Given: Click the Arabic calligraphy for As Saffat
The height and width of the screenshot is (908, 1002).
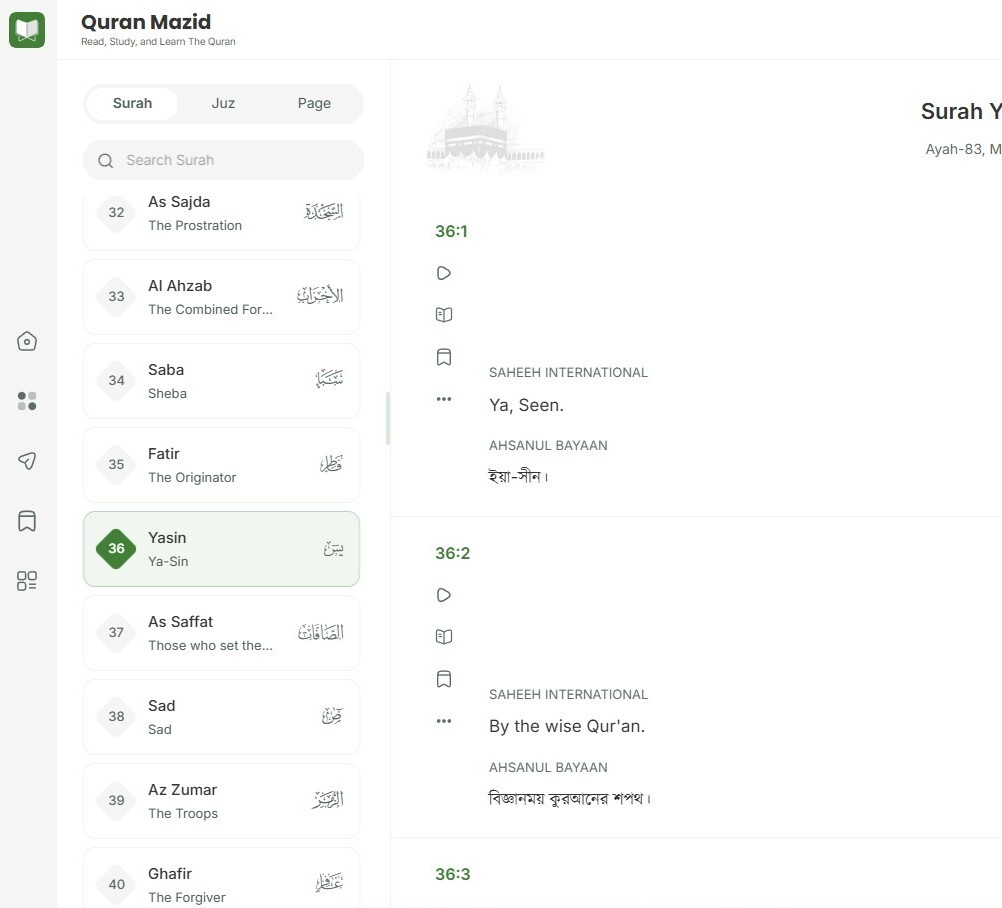Looking at the screenshot, I should point(321,632).
